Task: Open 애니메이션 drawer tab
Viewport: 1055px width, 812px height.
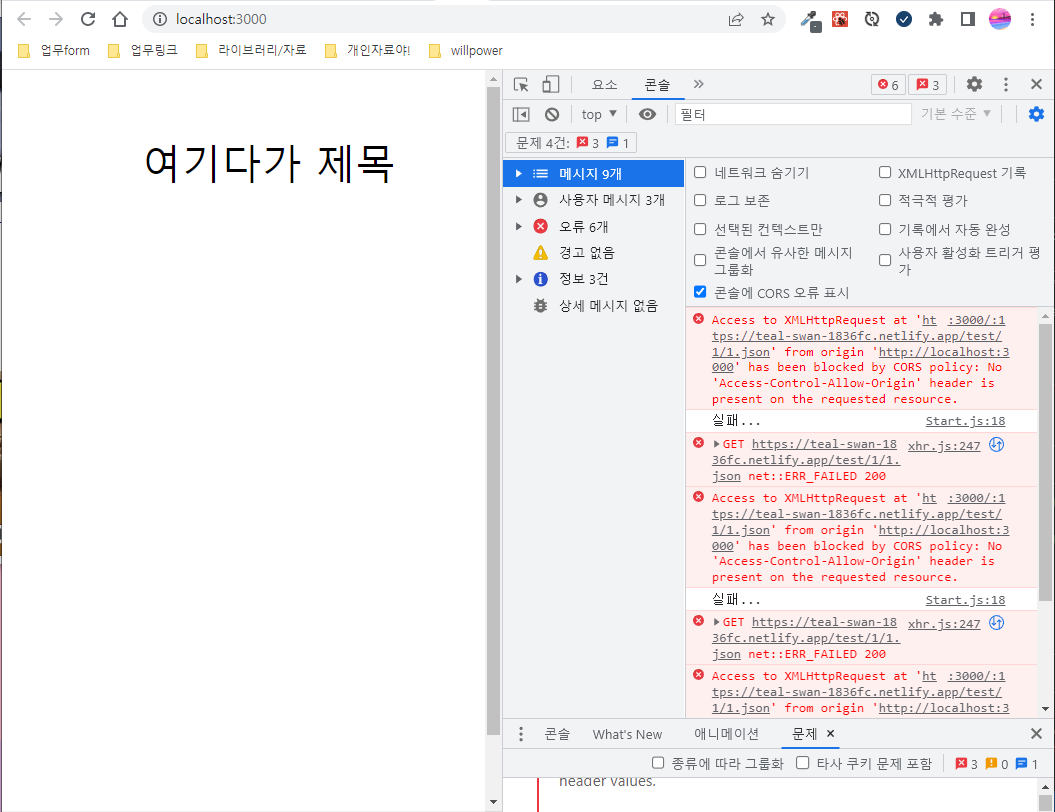Action: [726, 734]
